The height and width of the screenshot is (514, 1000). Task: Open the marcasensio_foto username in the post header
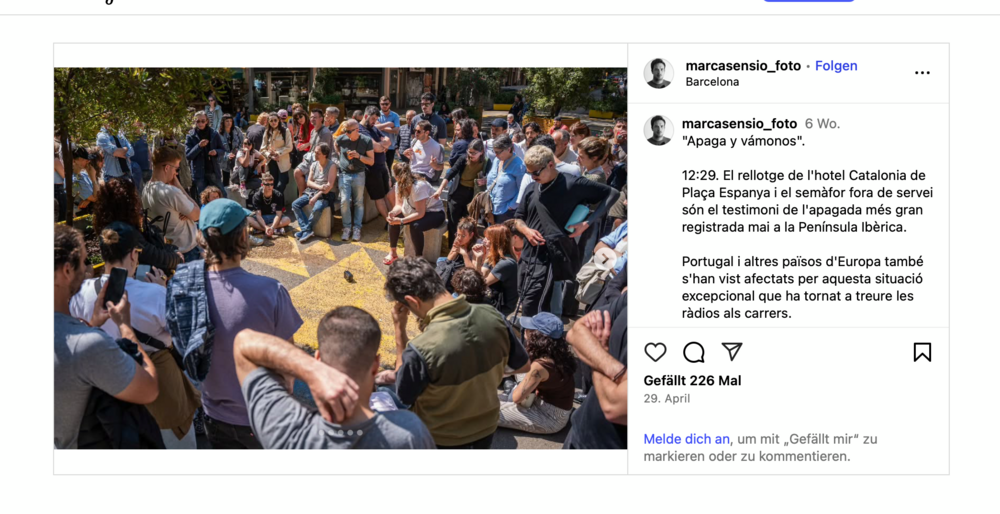tap(743, 66)
